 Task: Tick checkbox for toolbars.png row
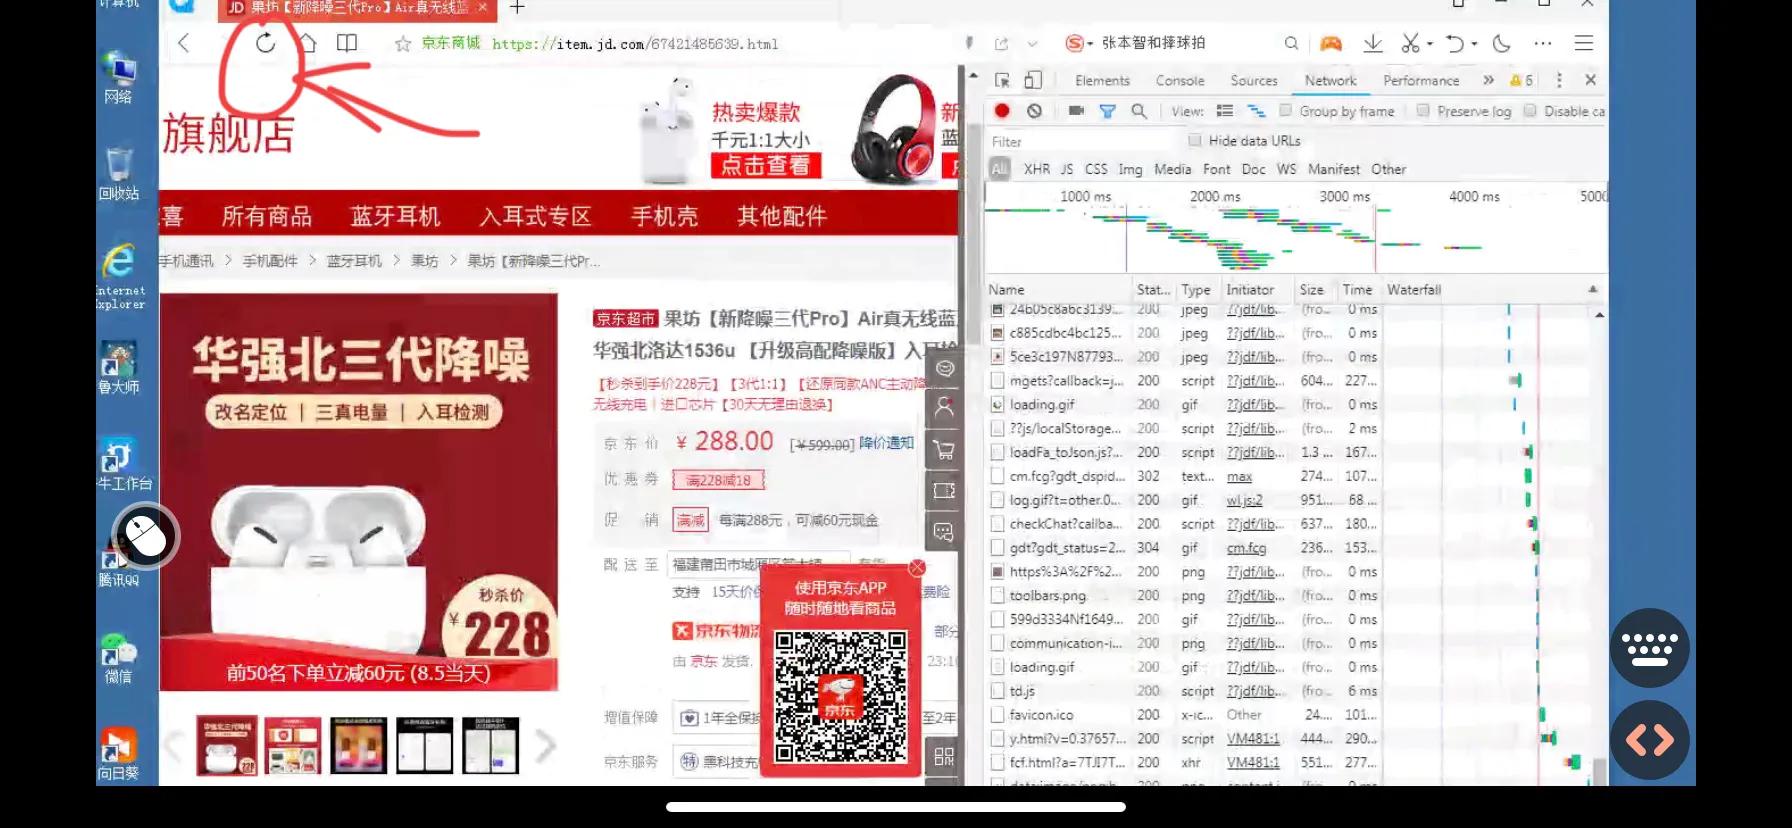(997, 595)
